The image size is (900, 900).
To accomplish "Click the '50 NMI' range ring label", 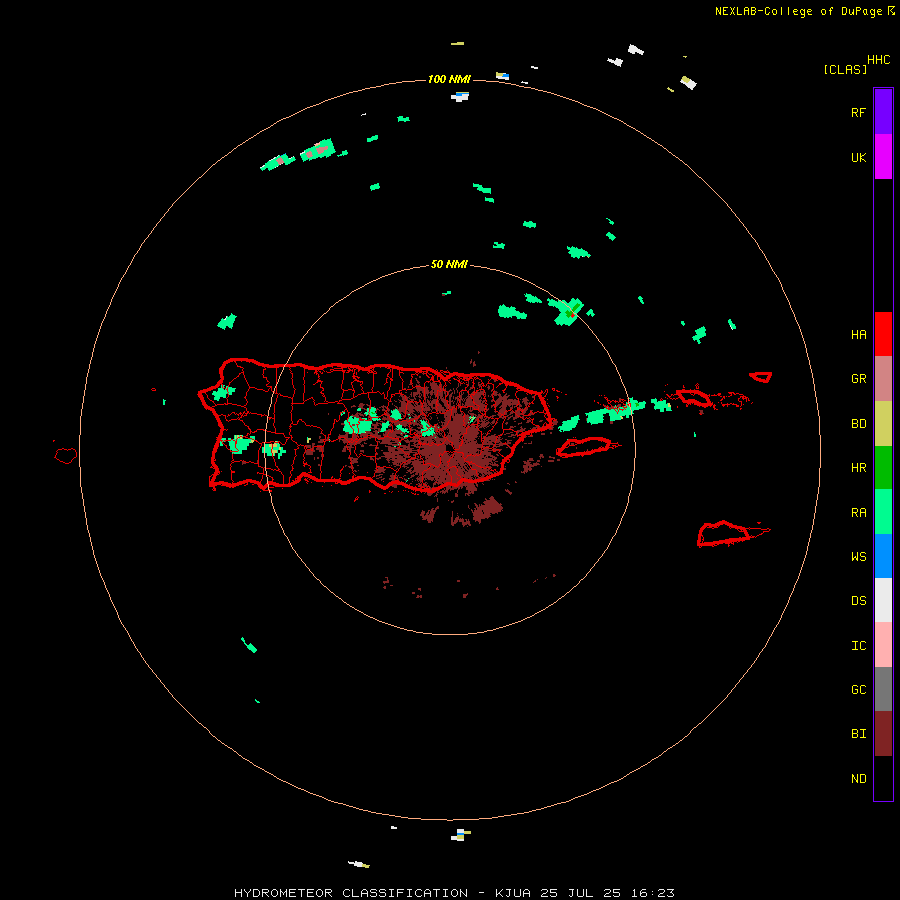I will 448,264.
